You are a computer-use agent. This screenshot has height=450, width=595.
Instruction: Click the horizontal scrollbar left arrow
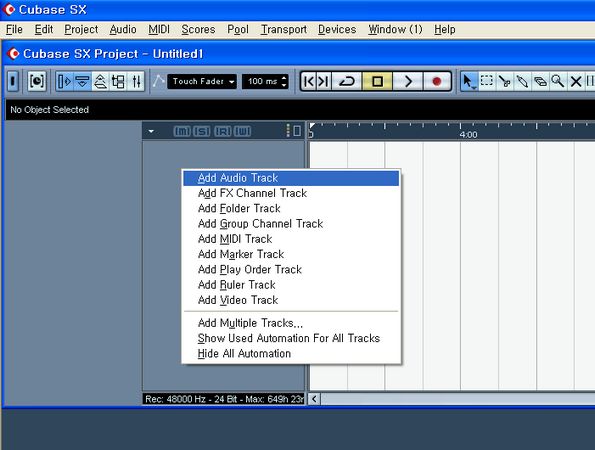(315, 399)
